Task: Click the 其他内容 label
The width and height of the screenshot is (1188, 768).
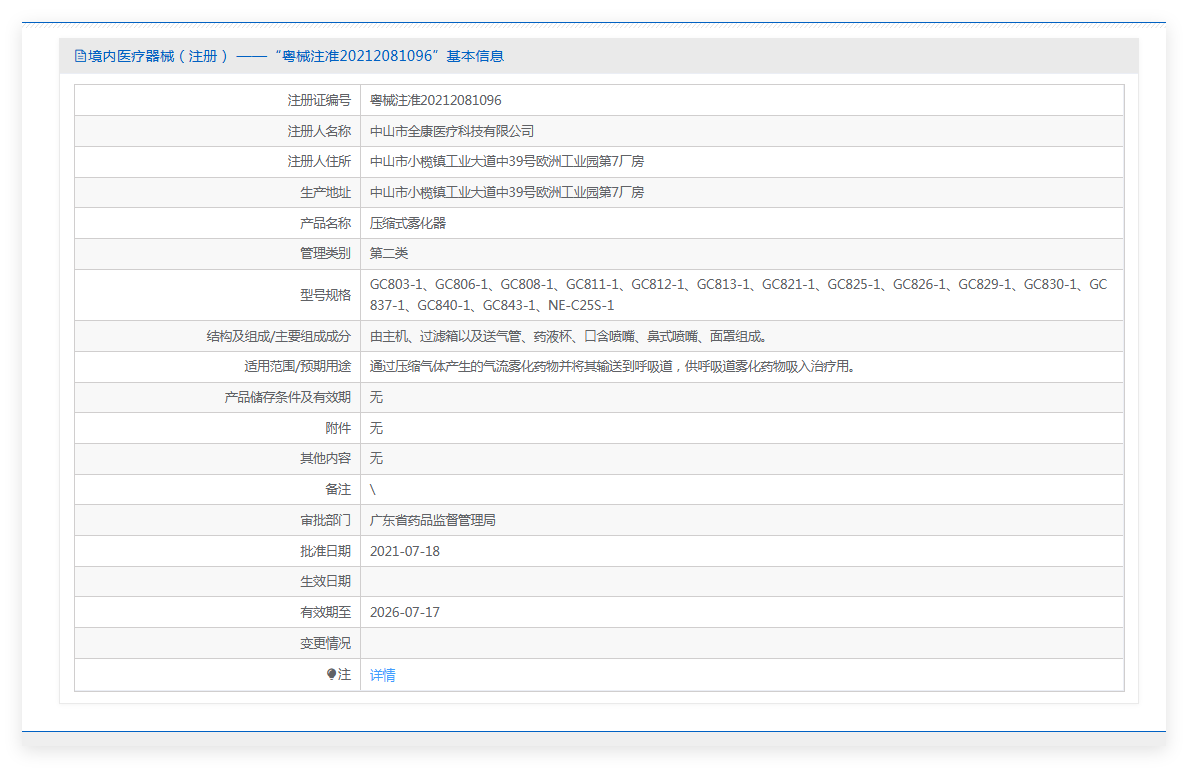Action: point(325,459)
